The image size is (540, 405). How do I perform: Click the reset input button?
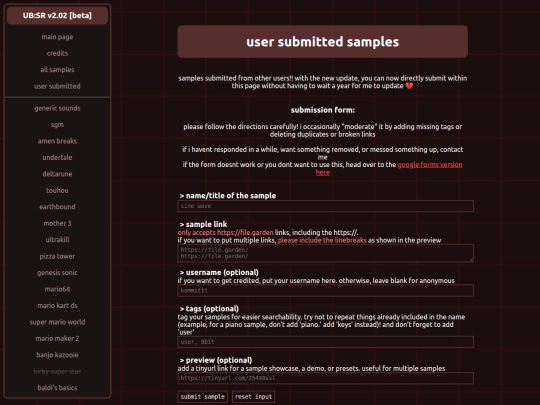[x=253, y=396]
